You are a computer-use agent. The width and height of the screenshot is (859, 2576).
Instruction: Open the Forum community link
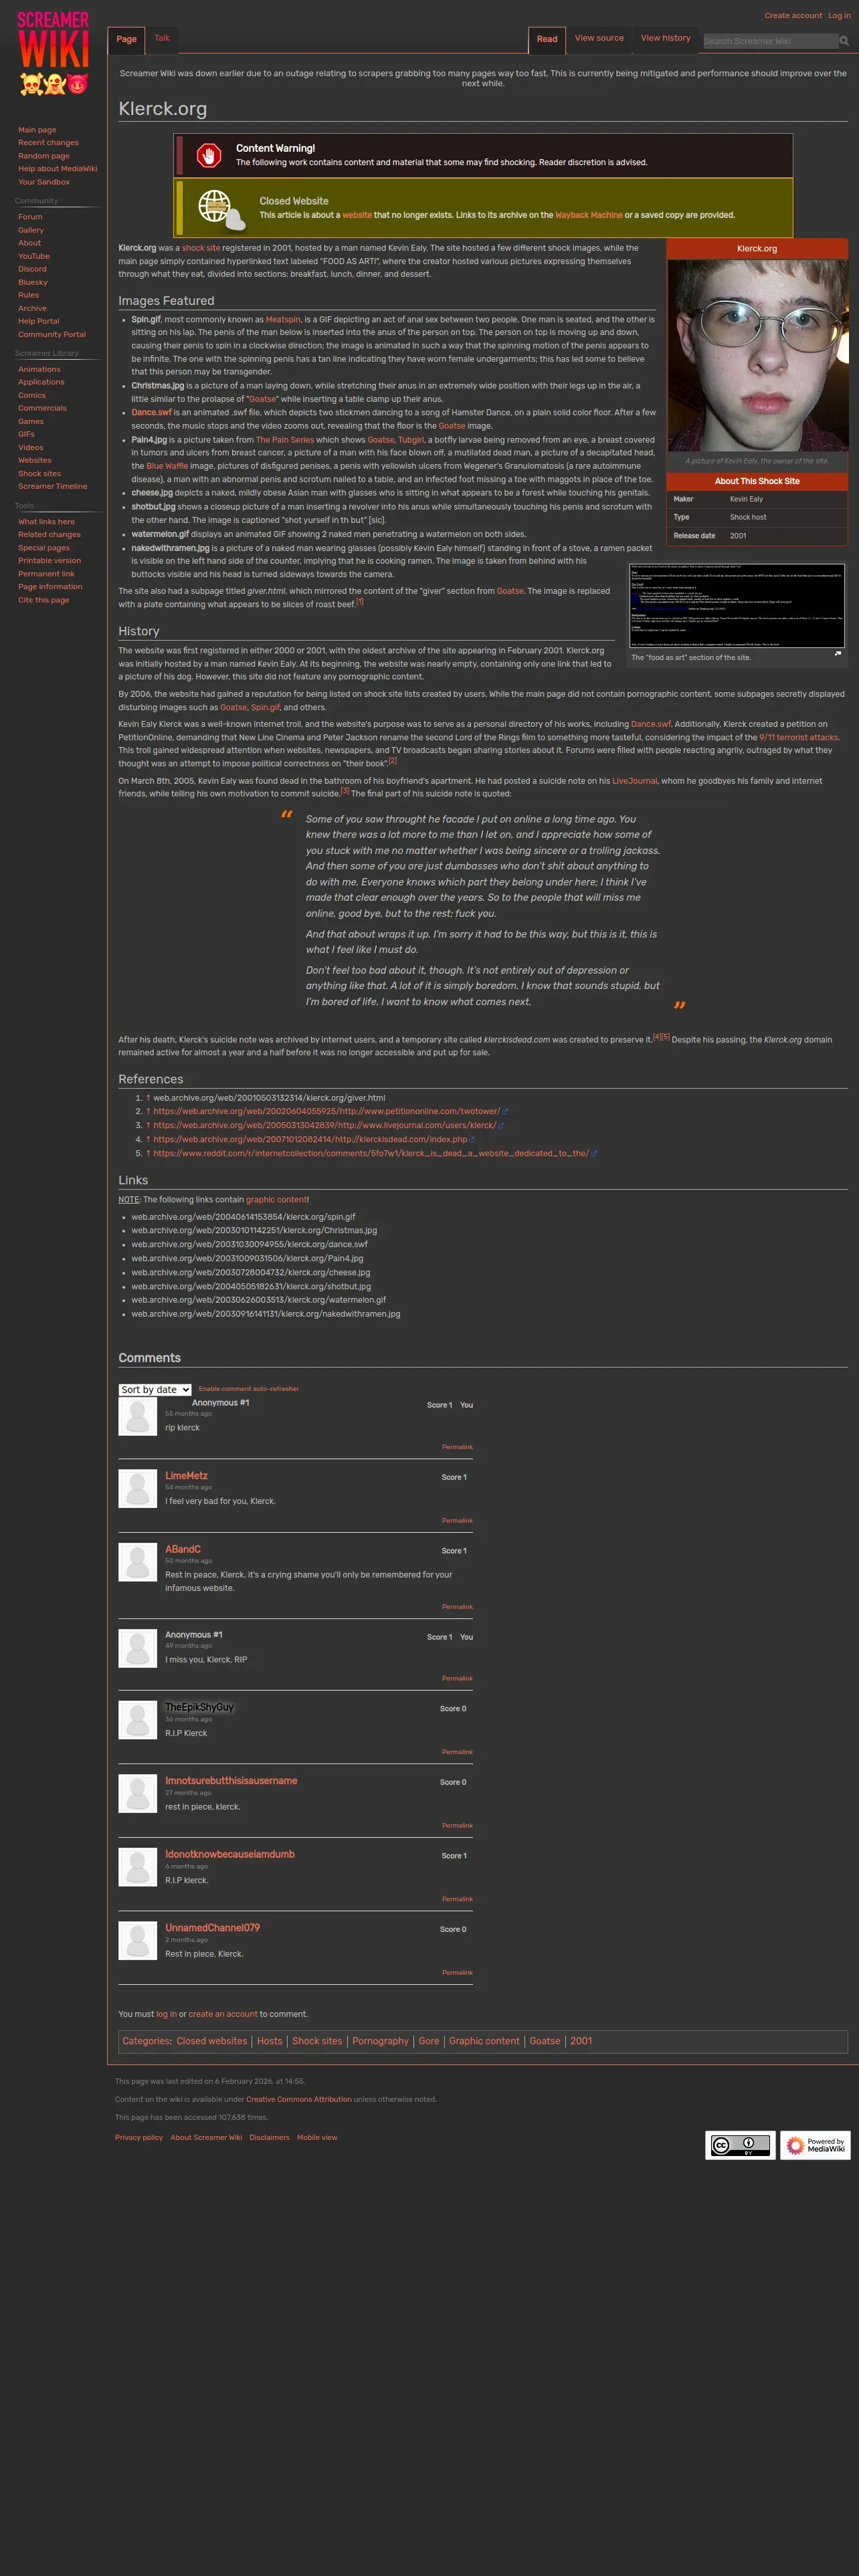click(x=30, y=217)
